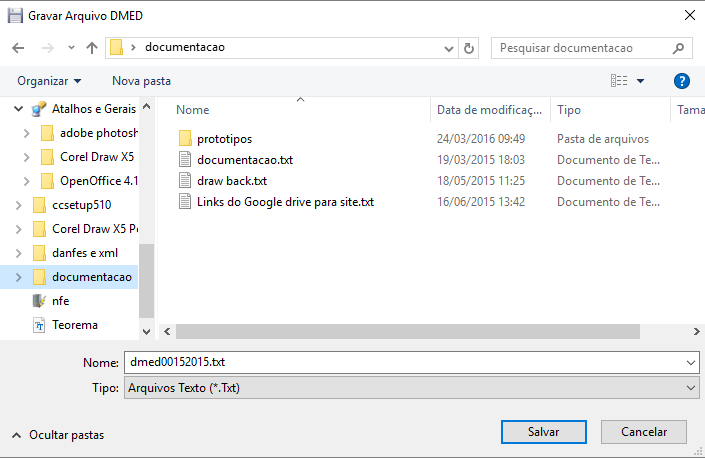
Task: Change the view layout icon
Action: [619, 81]
